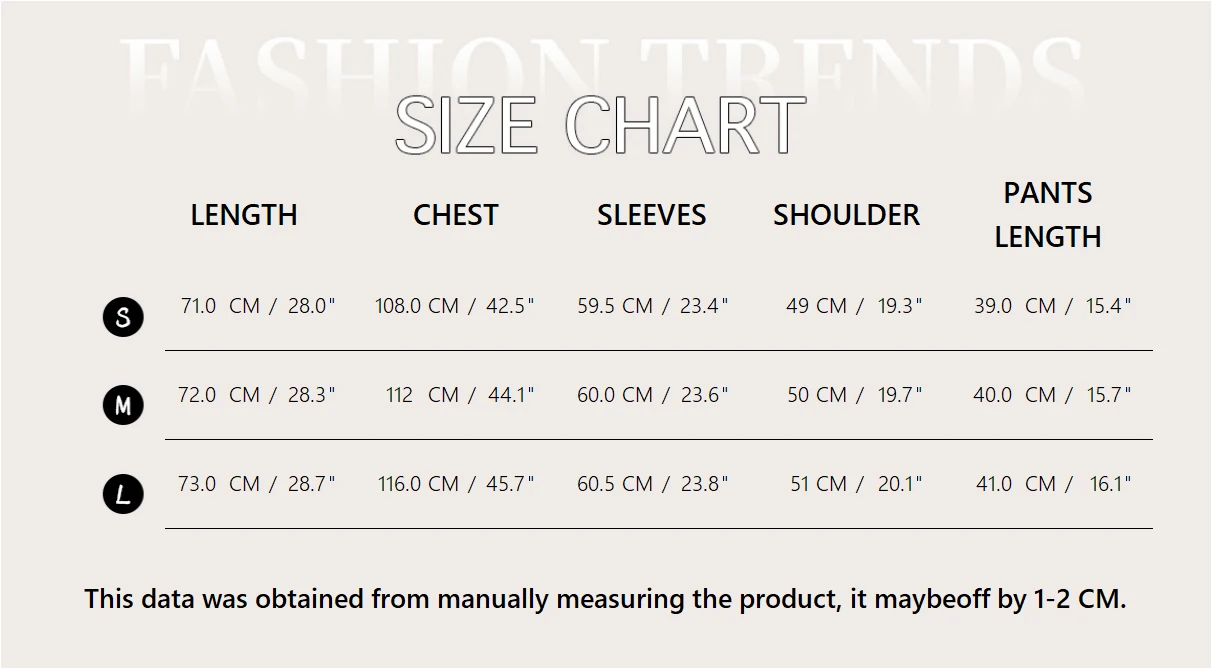Select the LENGTH column header
This screenshot has width=1212, height=668.
pos(244,215)
